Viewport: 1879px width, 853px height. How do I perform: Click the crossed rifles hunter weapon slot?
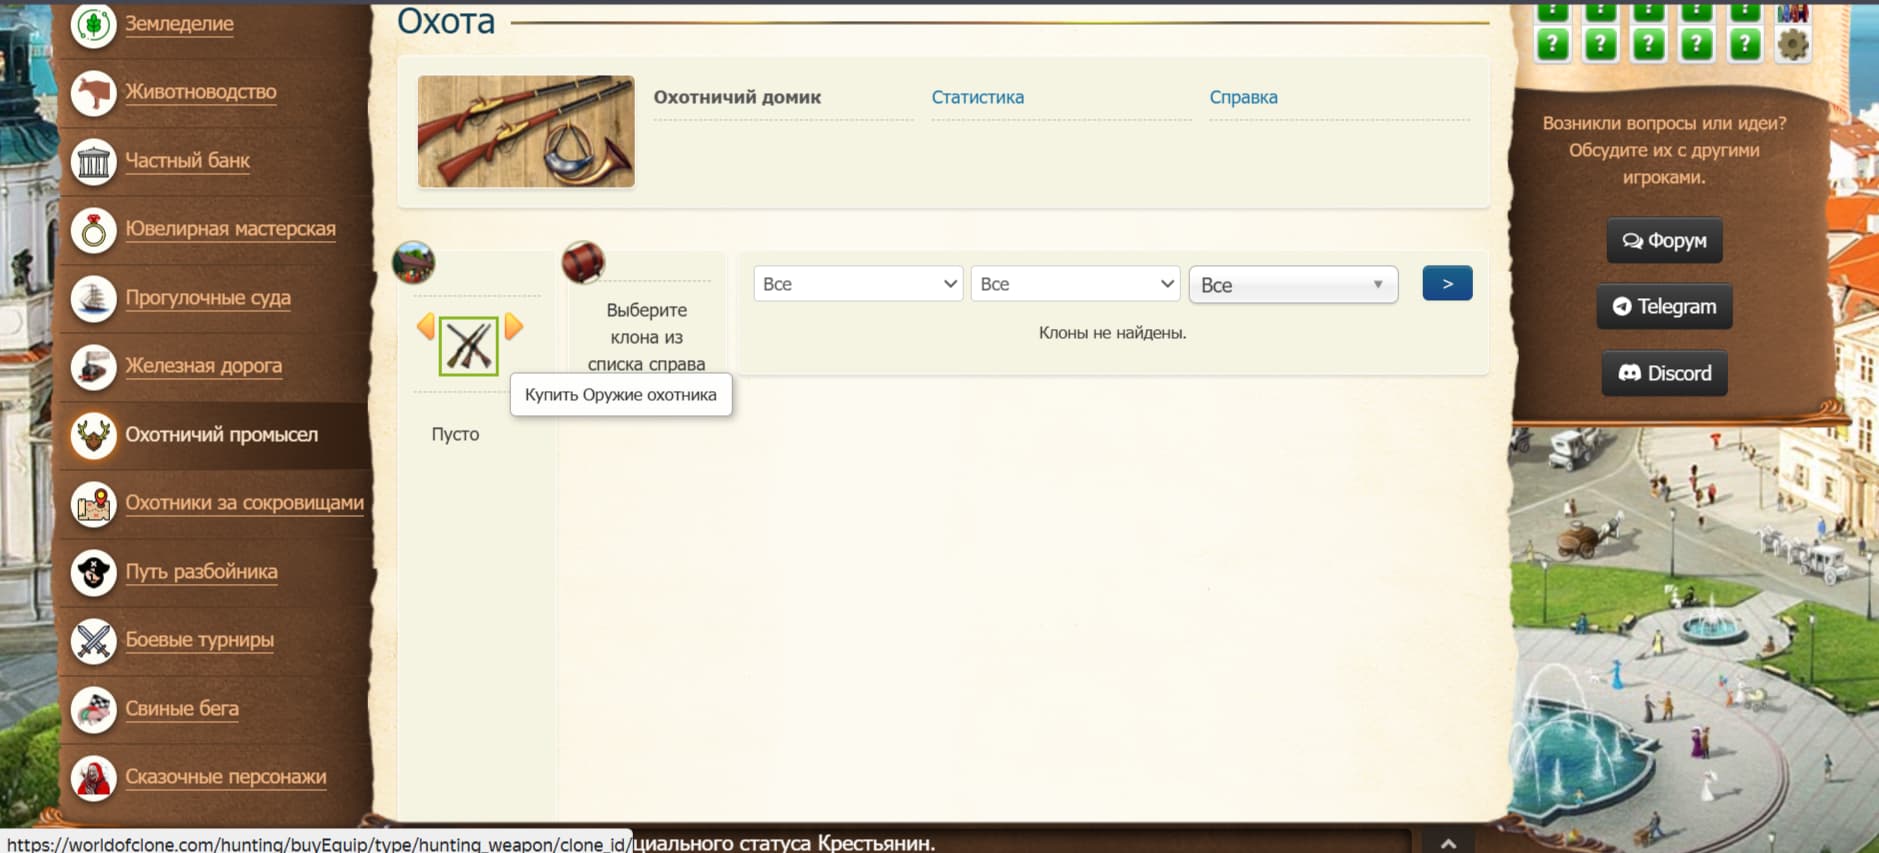(468, 346)
